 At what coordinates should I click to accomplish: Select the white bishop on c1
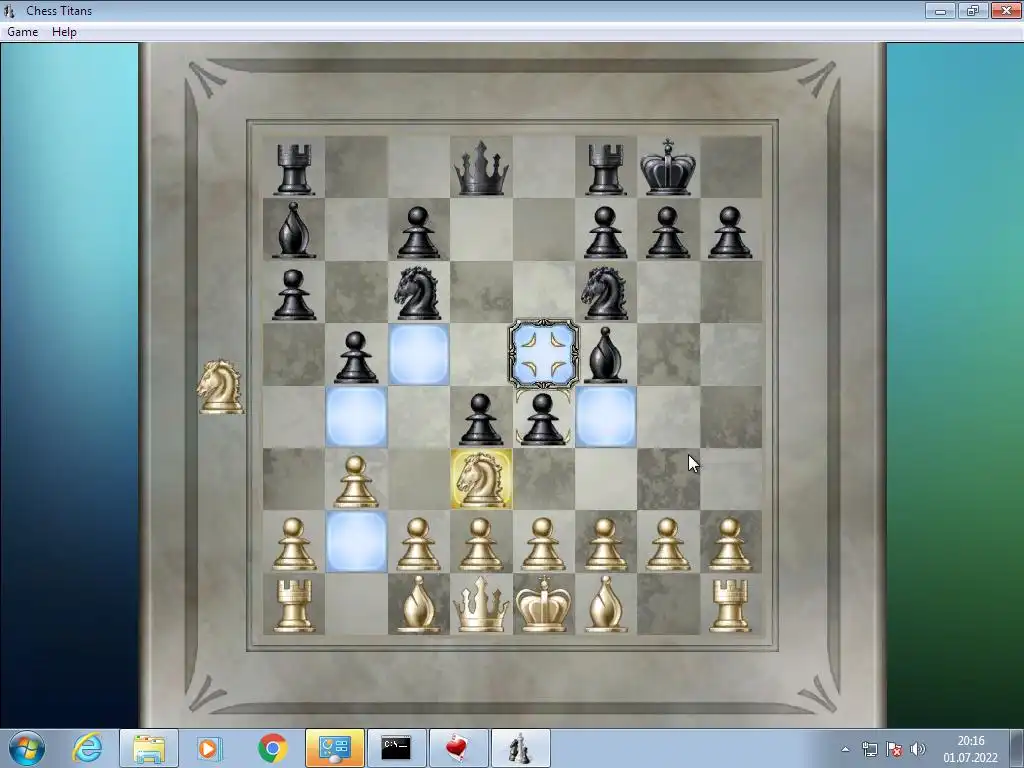[419, 605]
